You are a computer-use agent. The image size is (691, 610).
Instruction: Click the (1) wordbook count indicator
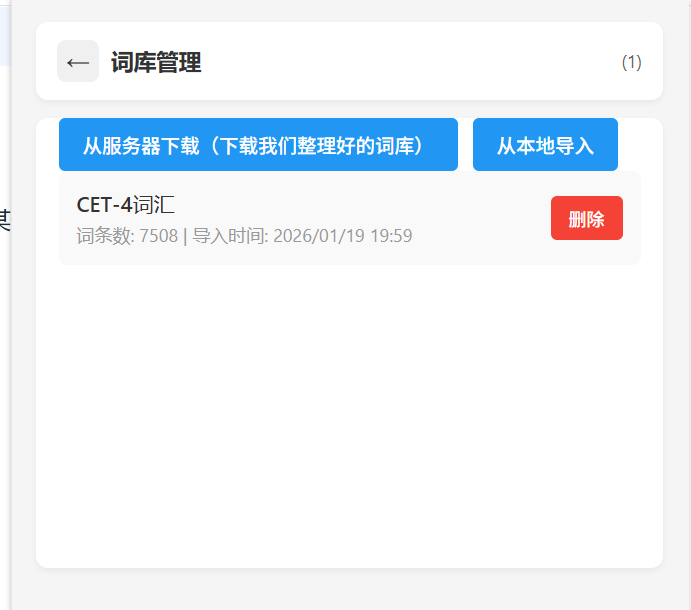coord(631,62)
